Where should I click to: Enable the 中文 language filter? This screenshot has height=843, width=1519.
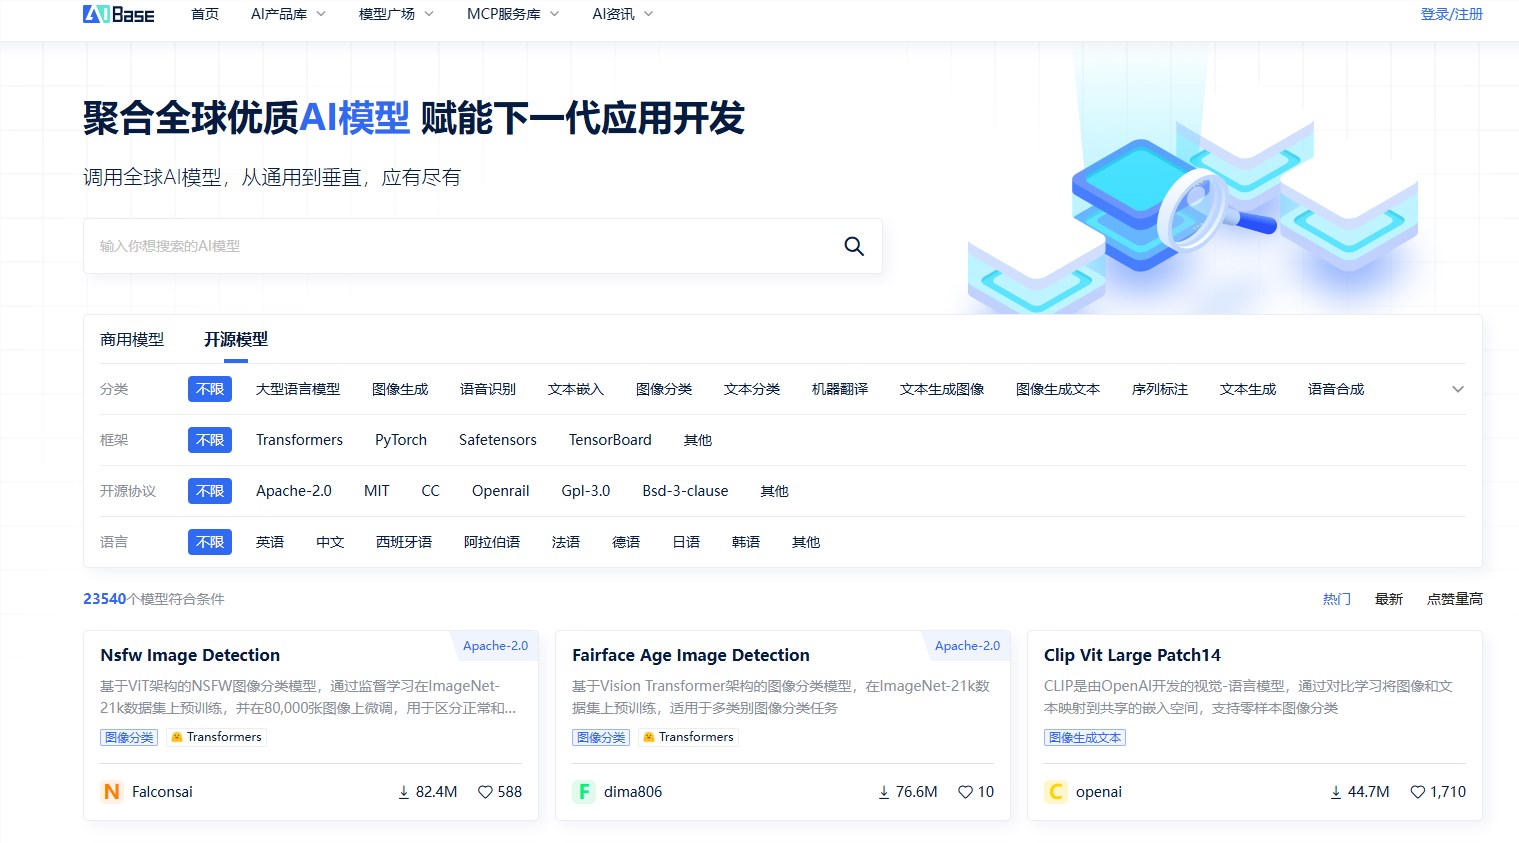point(330,541)
